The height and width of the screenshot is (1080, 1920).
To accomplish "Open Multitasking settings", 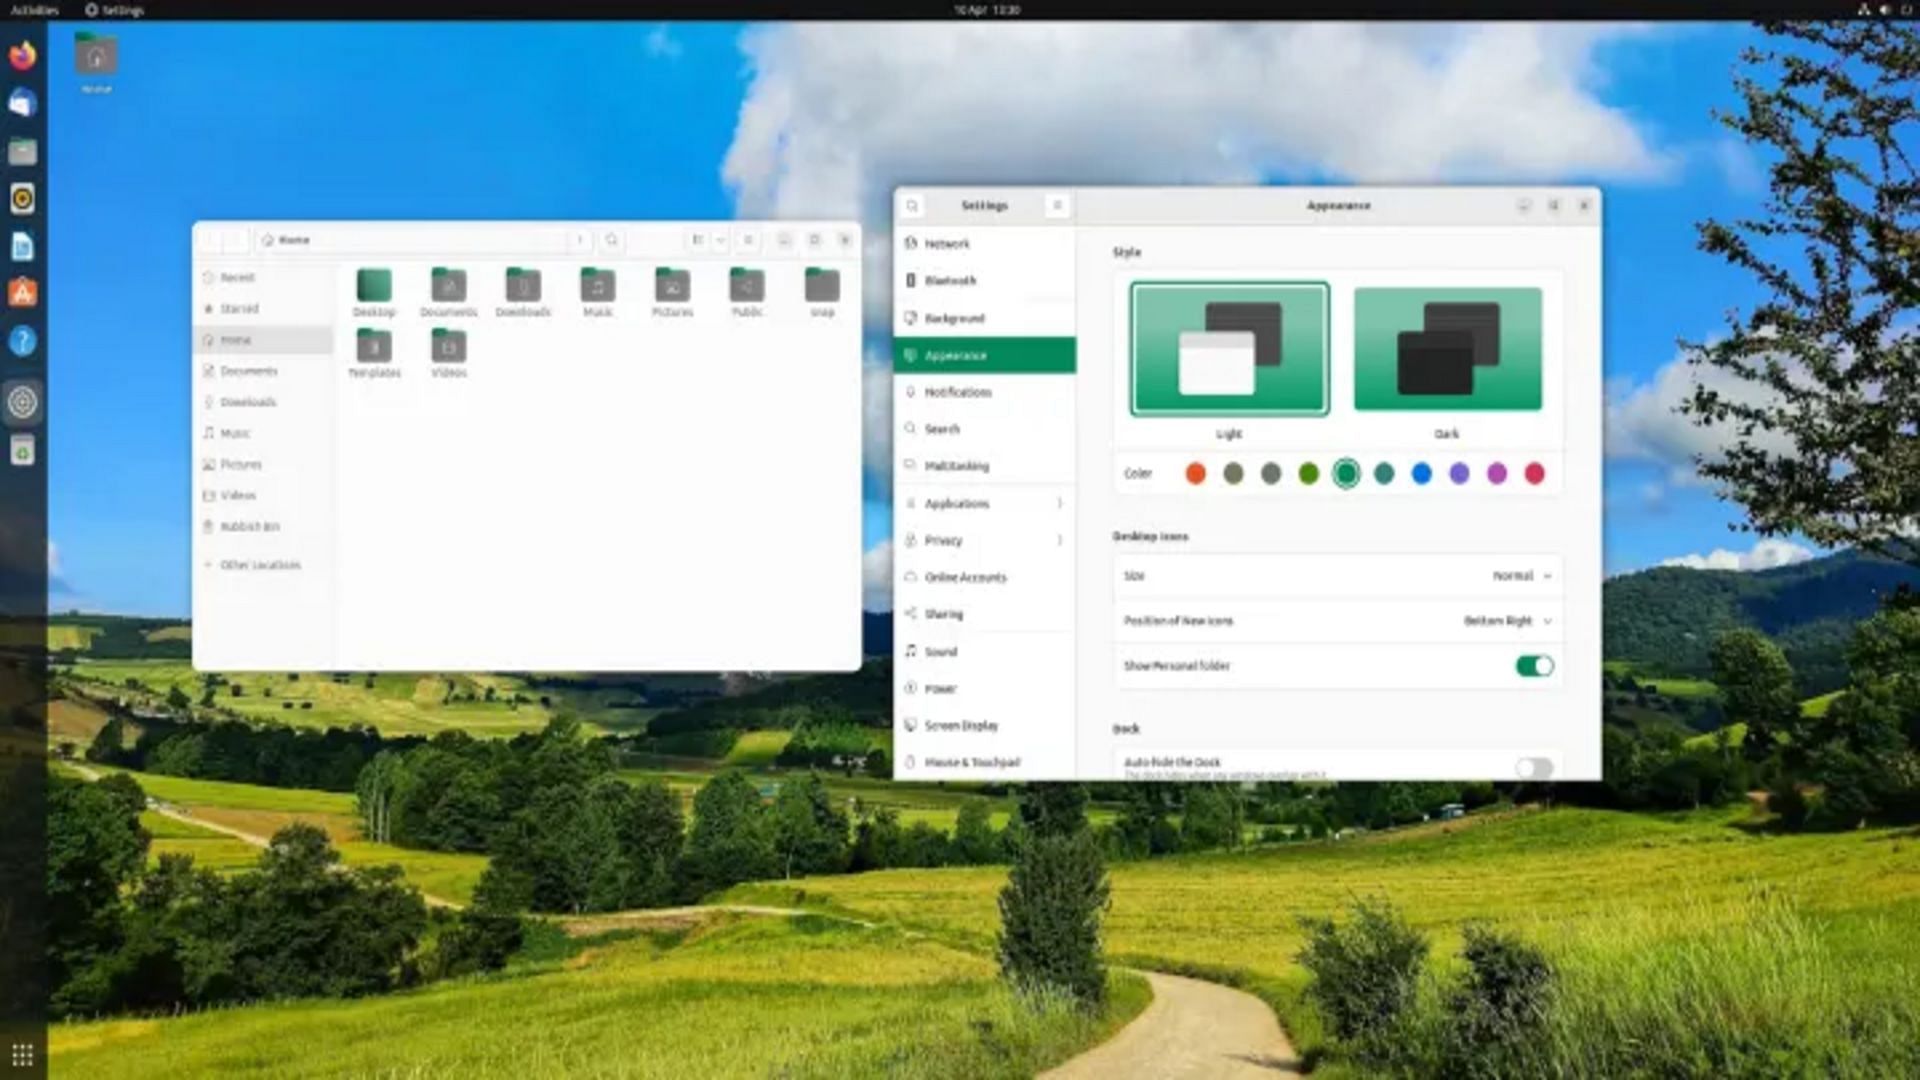I will click(x=985, y=466).
